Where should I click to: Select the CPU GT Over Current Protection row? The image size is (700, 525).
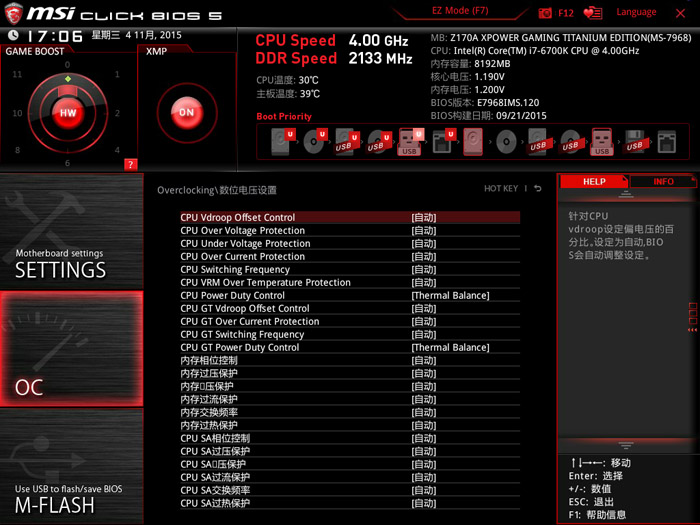click(250, 322)
